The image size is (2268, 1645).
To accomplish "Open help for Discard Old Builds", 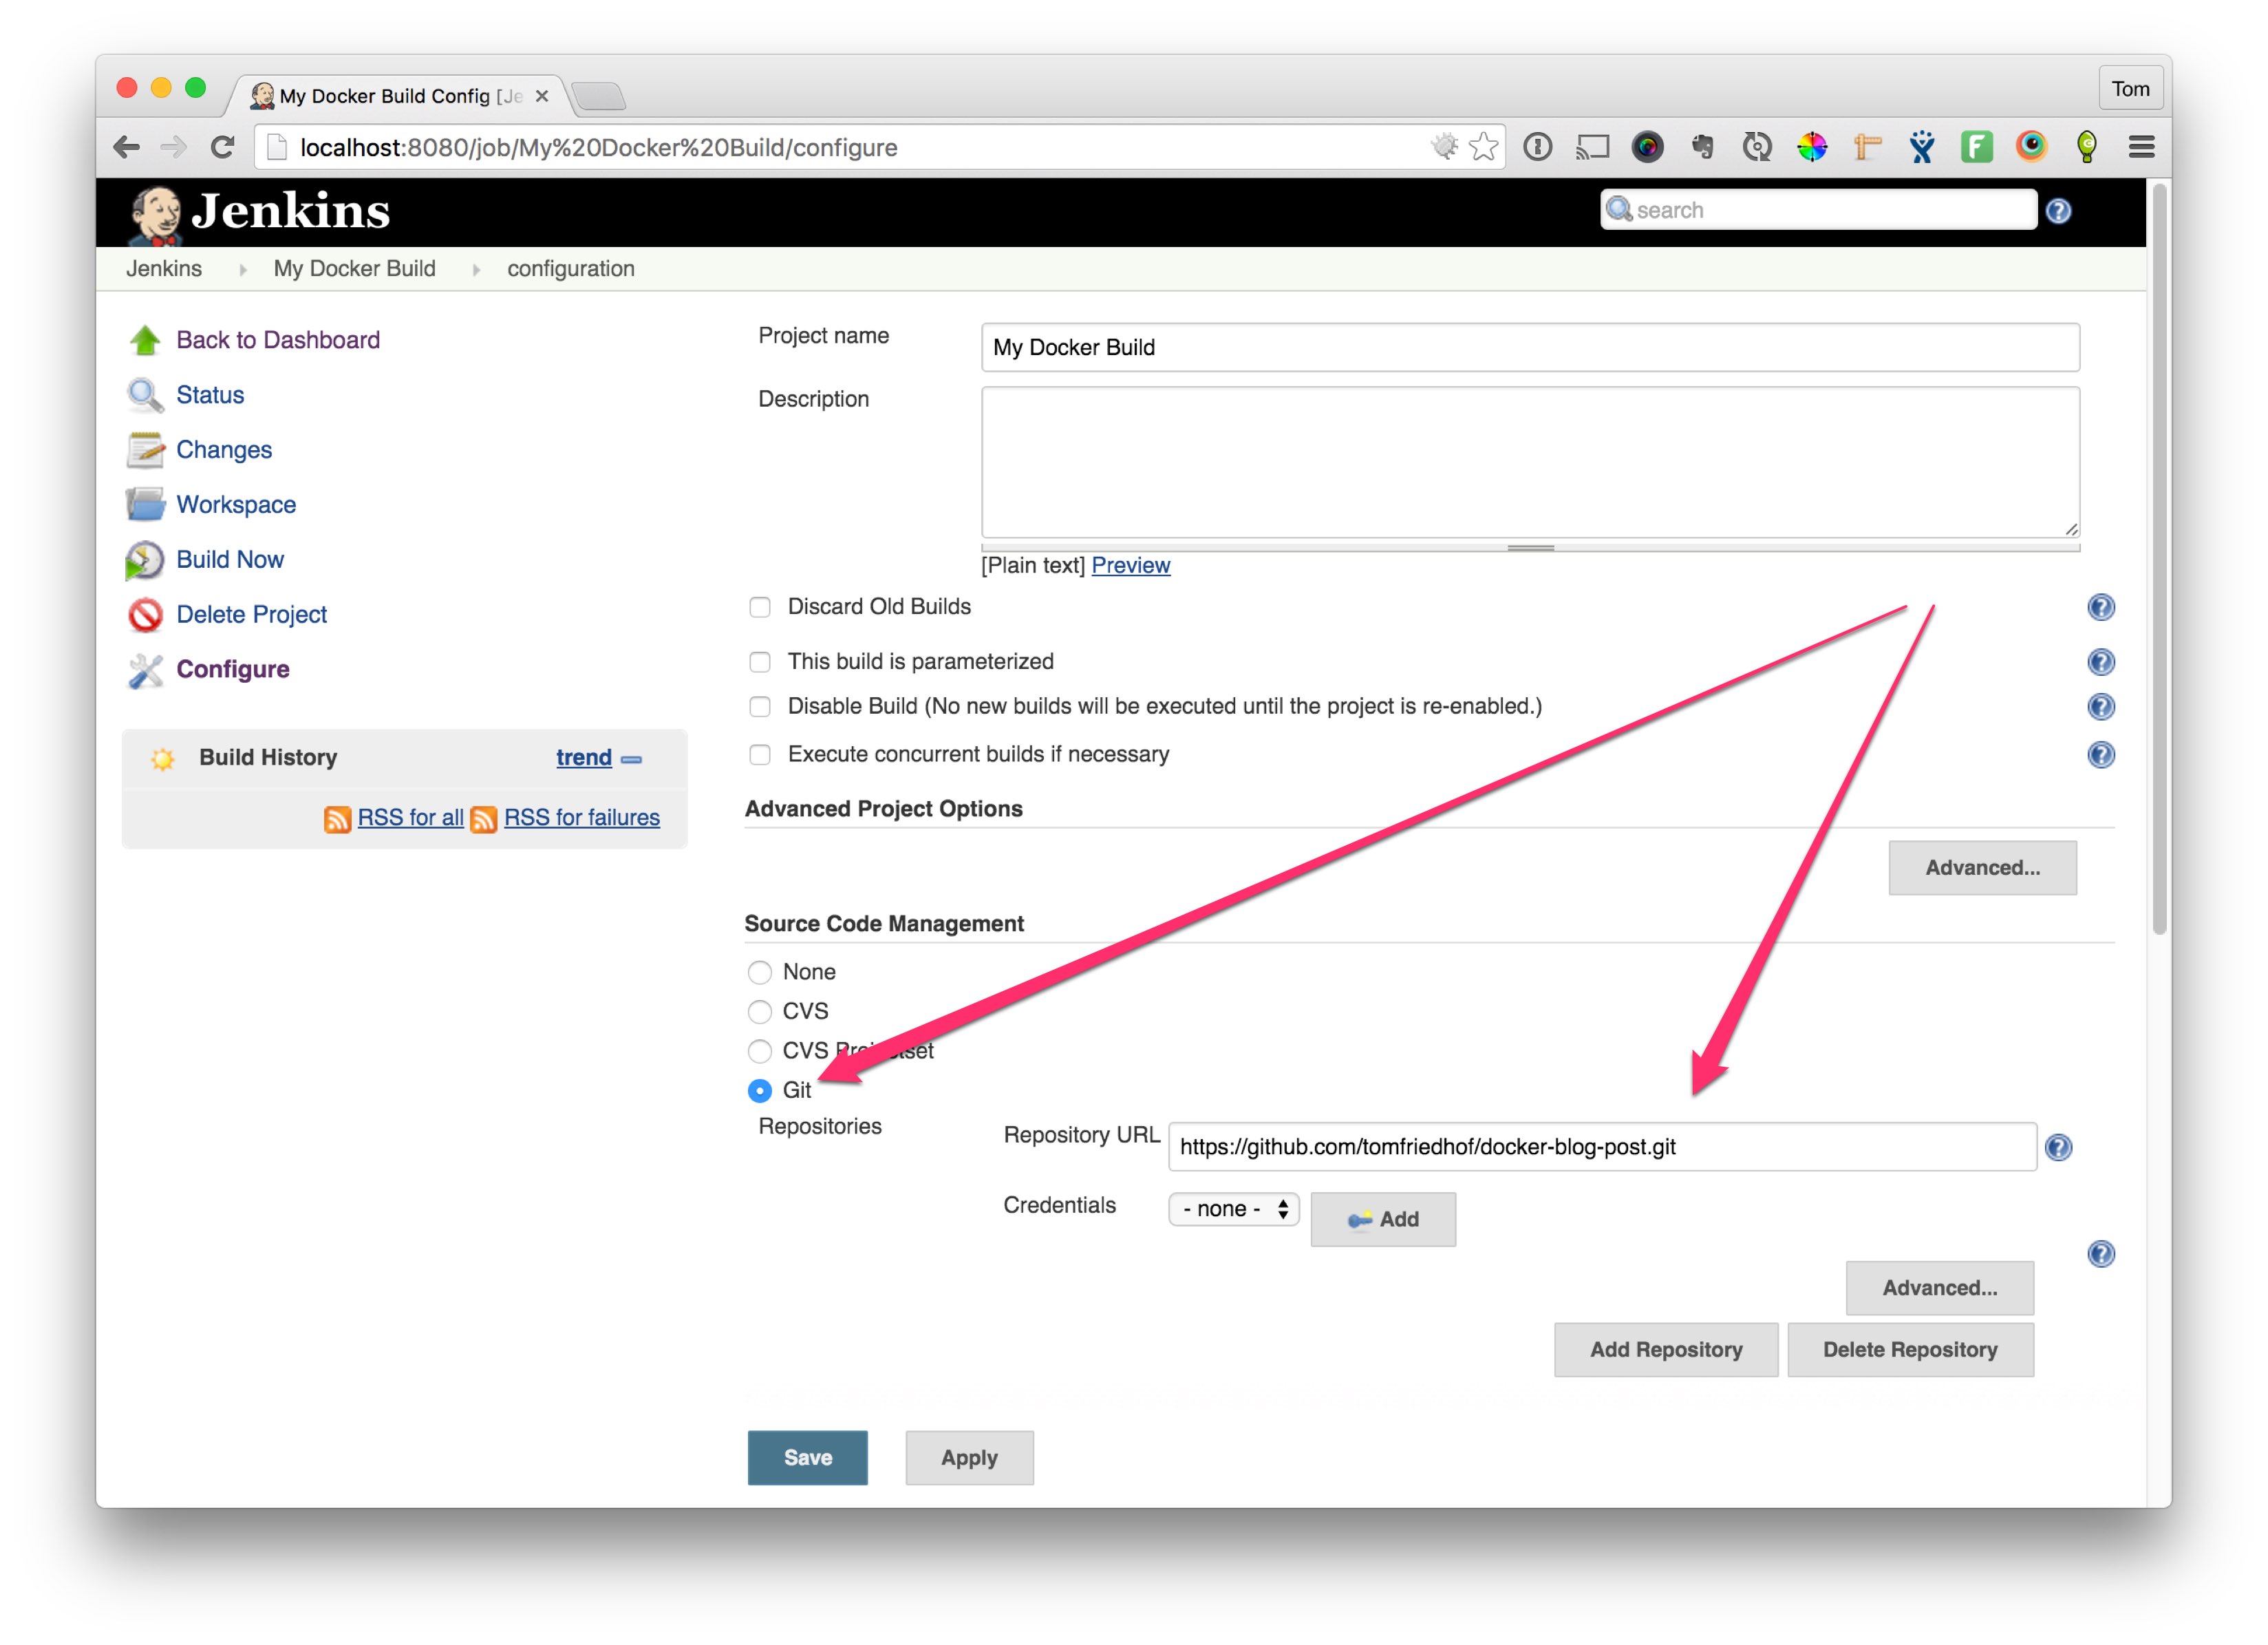I will [2100, 607].
